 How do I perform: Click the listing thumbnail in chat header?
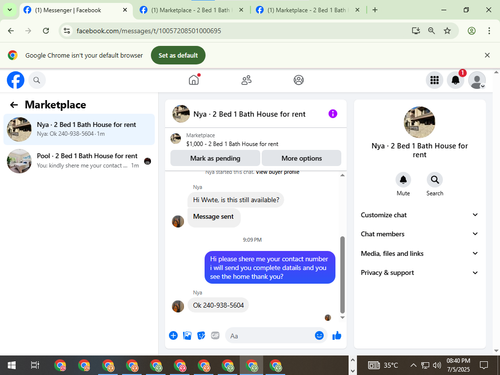click(181, 114)
